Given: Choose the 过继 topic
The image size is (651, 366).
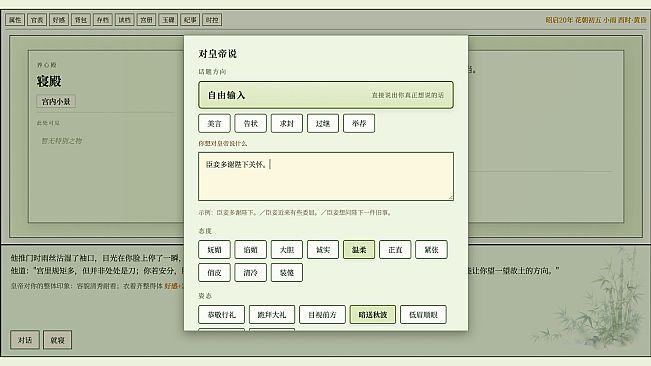Looking at the screenshot, I should point(323,123).
